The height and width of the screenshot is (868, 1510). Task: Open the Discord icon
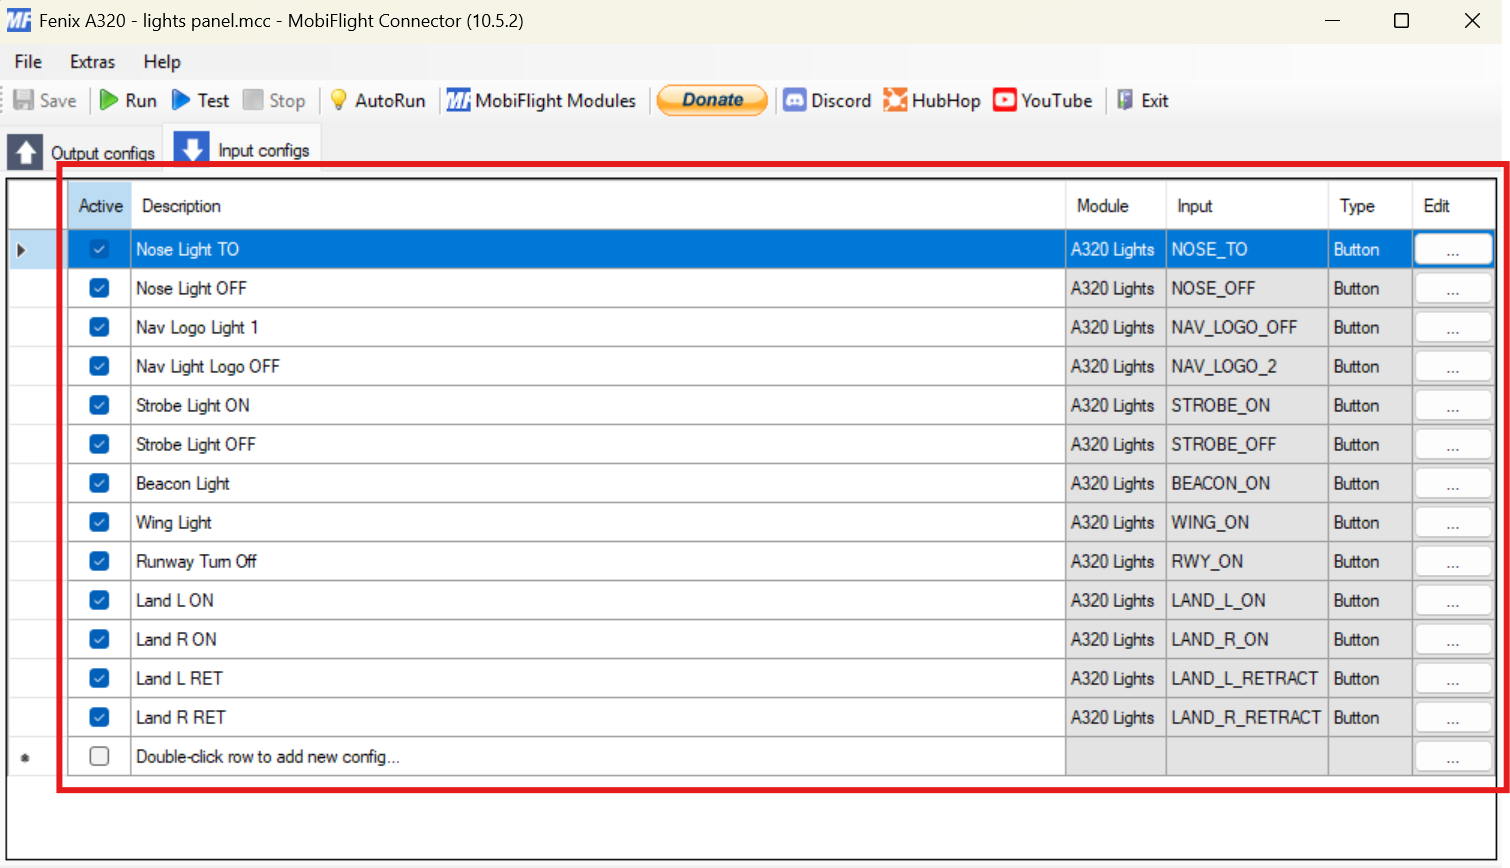click(795, 100)
